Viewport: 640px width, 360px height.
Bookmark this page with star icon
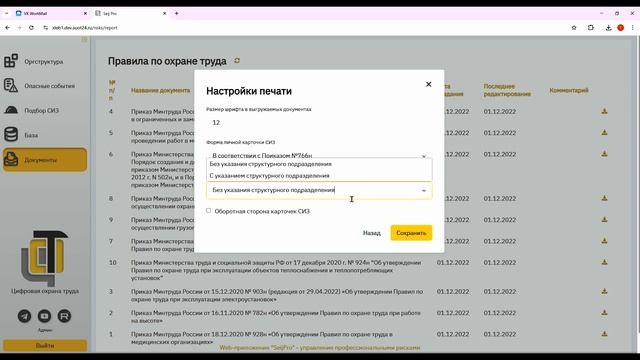pos(574,28)
